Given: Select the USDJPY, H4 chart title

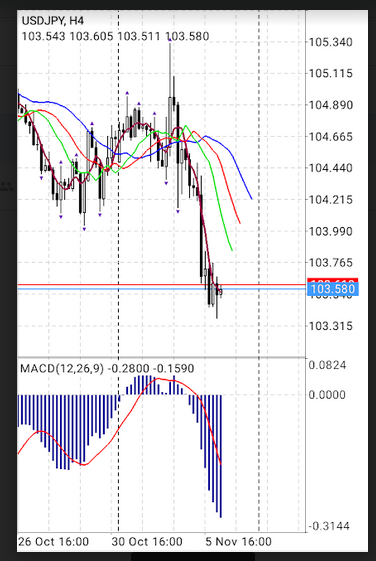Looking at the screenshot, I should pos(53,21).
